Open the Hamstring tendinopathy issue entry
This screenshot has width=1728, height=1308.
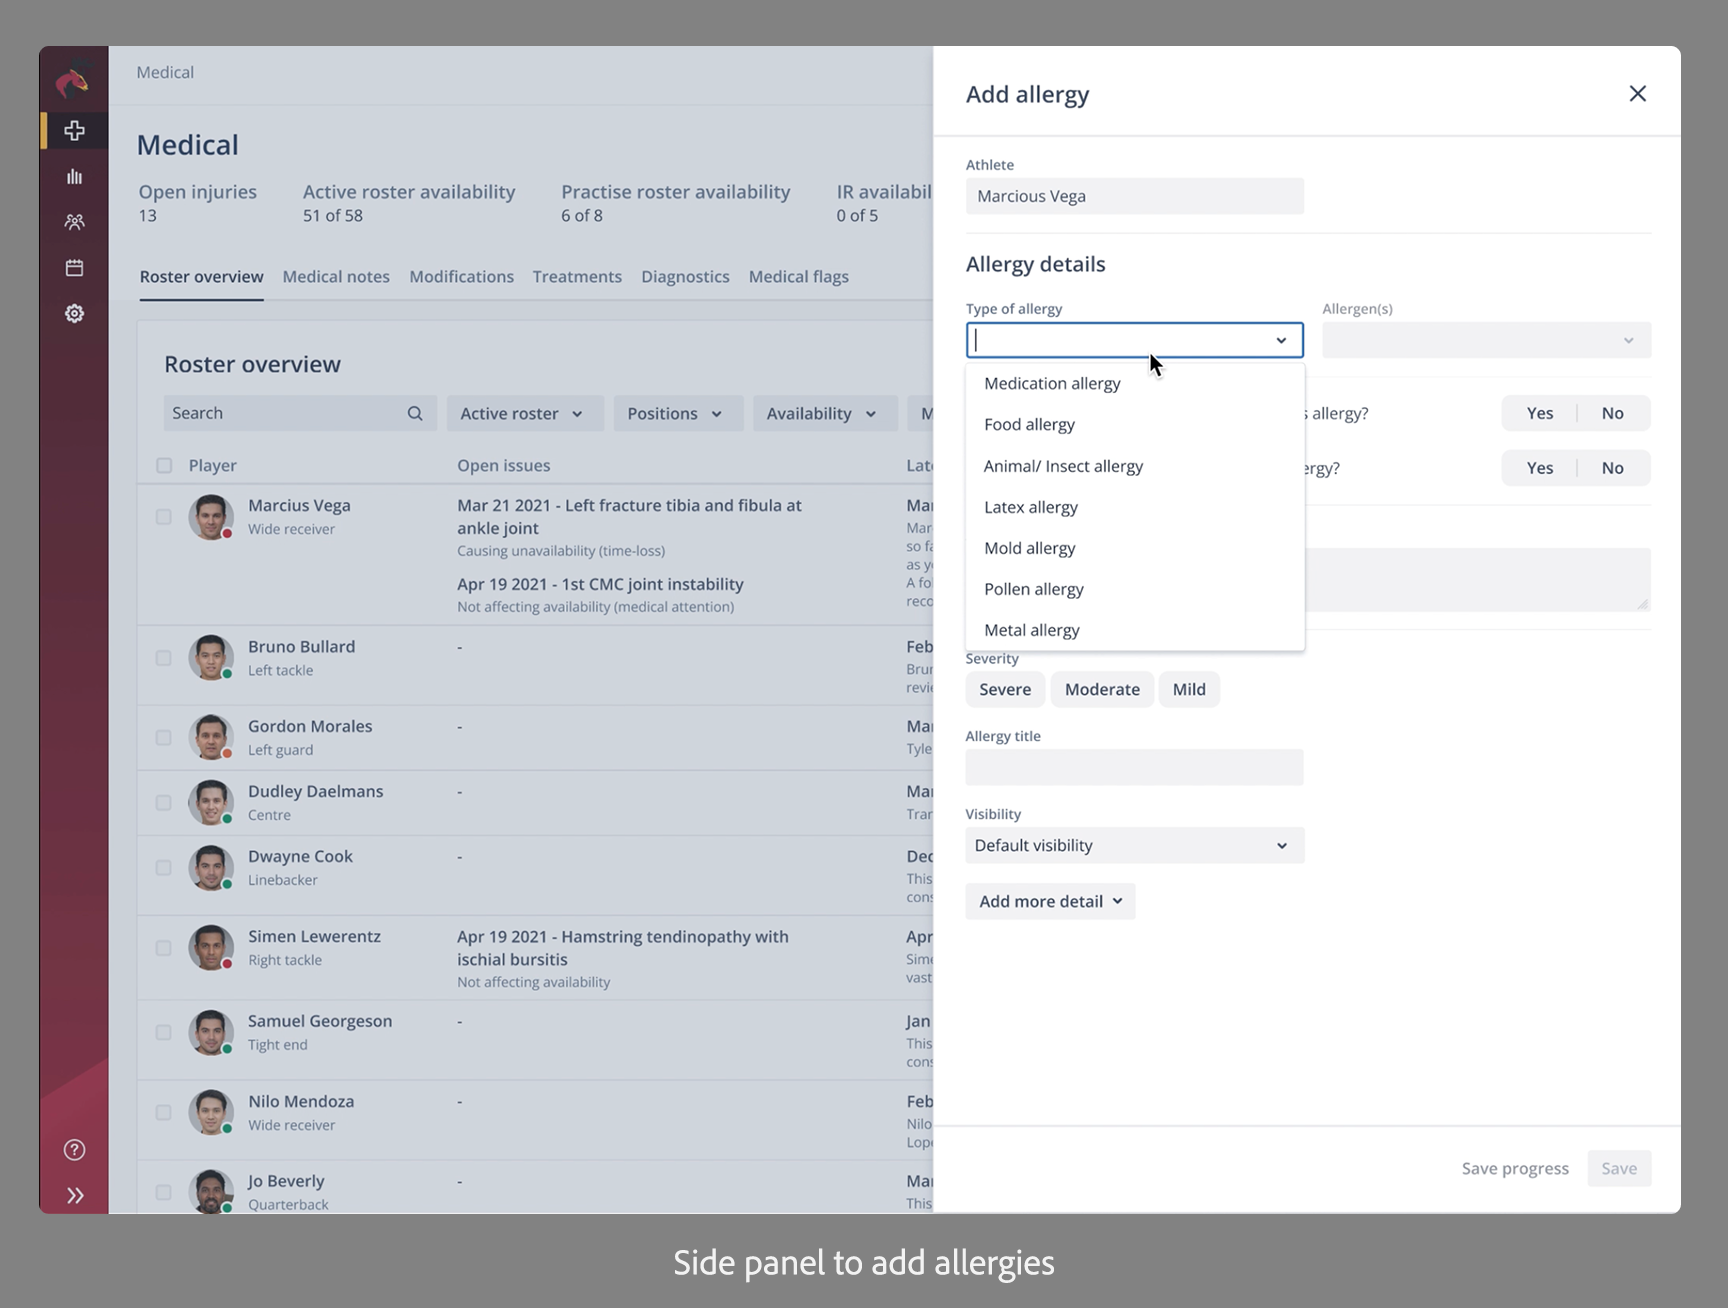[x=623, y=948]
